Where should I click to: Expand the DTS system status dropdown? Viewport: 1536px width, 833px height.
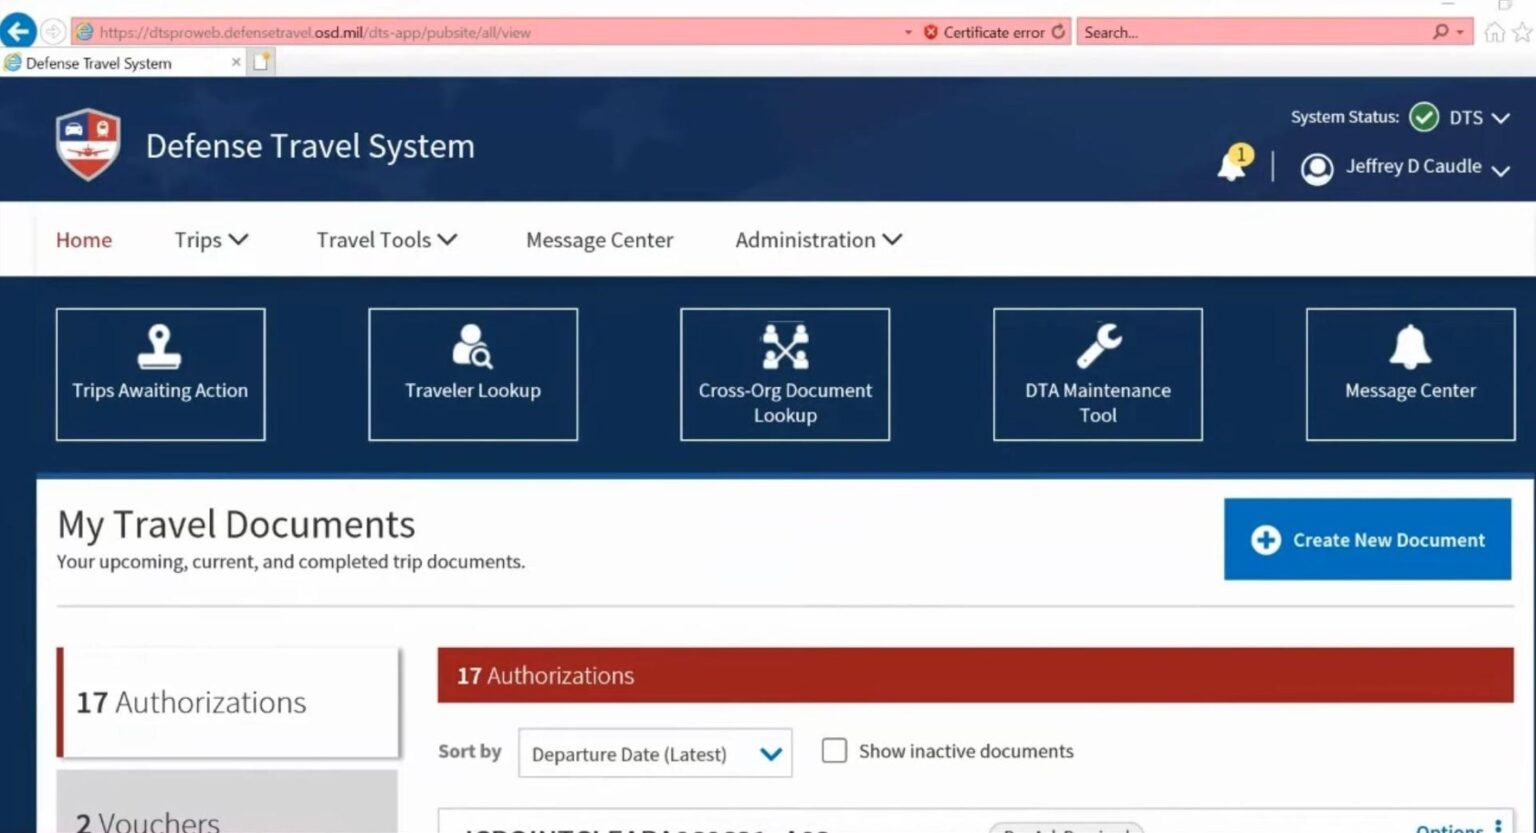point(1479,118)
